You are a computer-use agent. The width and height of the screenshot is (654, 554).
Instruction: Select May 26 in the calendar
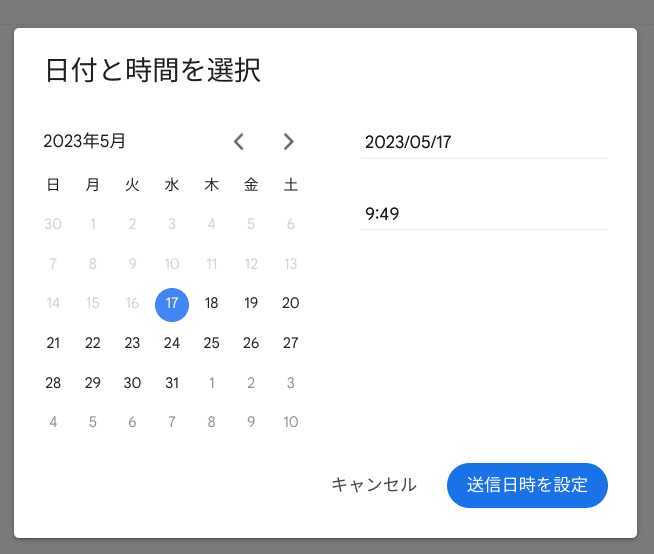point(251,343)
